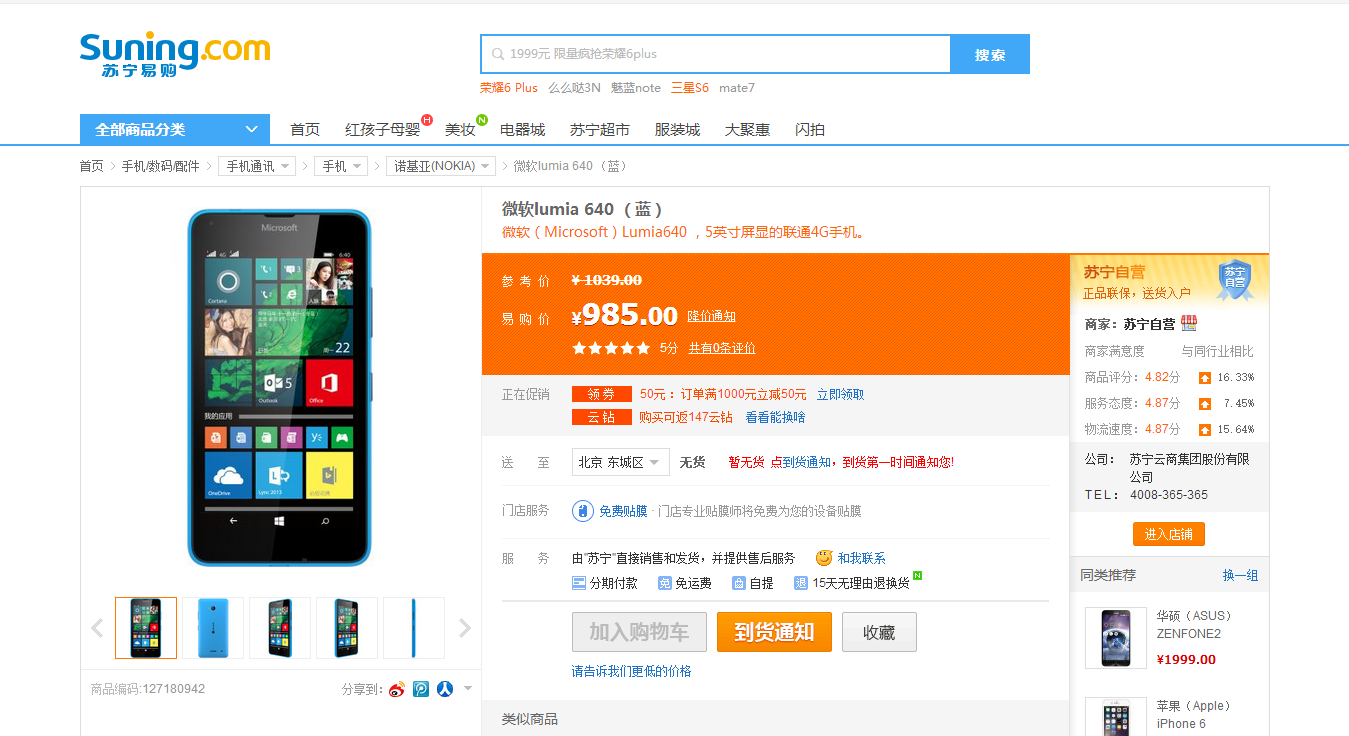The image size is (1349, 736).
Task: Click the right arrow of the image carousel
Action: pyautogui.click(x=464, y=628)
